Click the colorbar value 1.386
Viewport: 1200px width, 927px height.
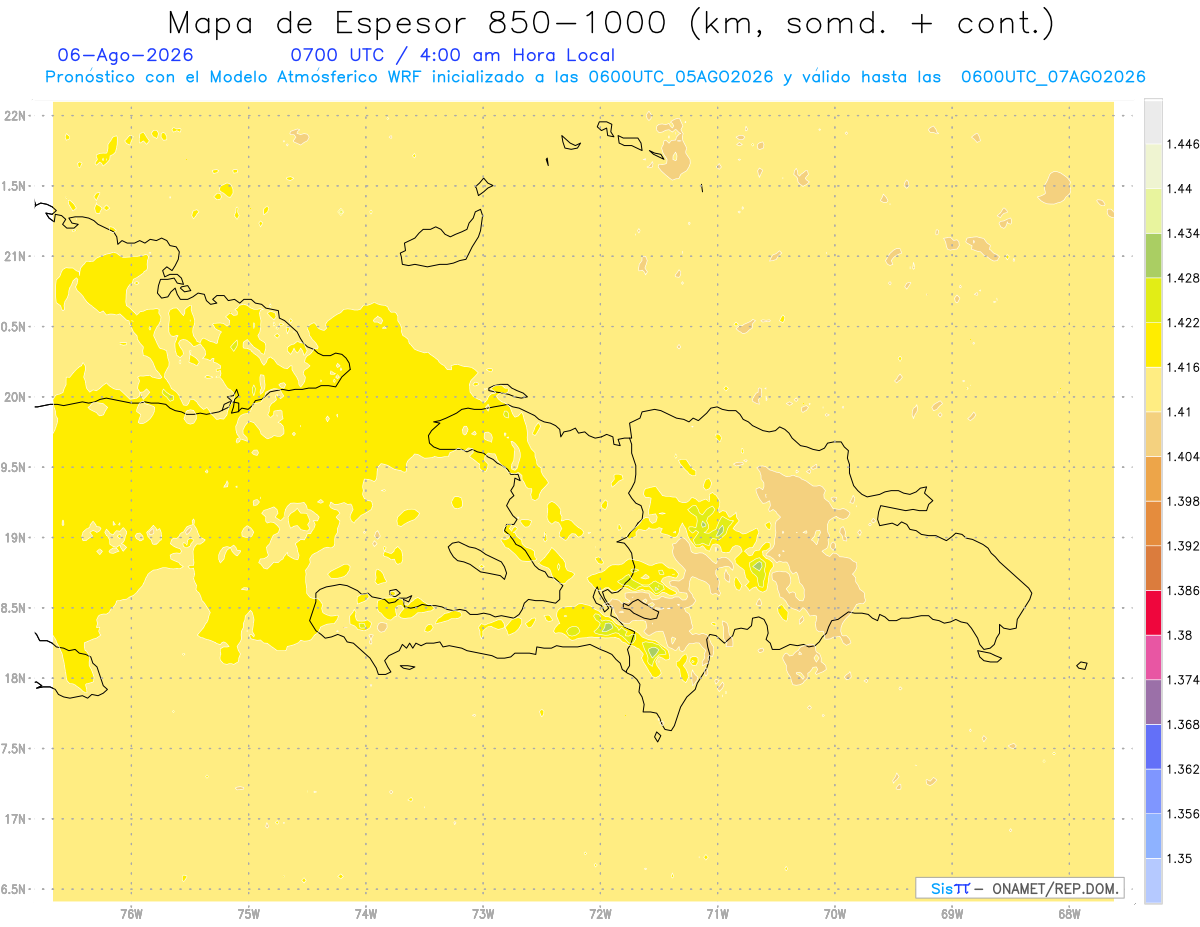[x=1183, y=590]
